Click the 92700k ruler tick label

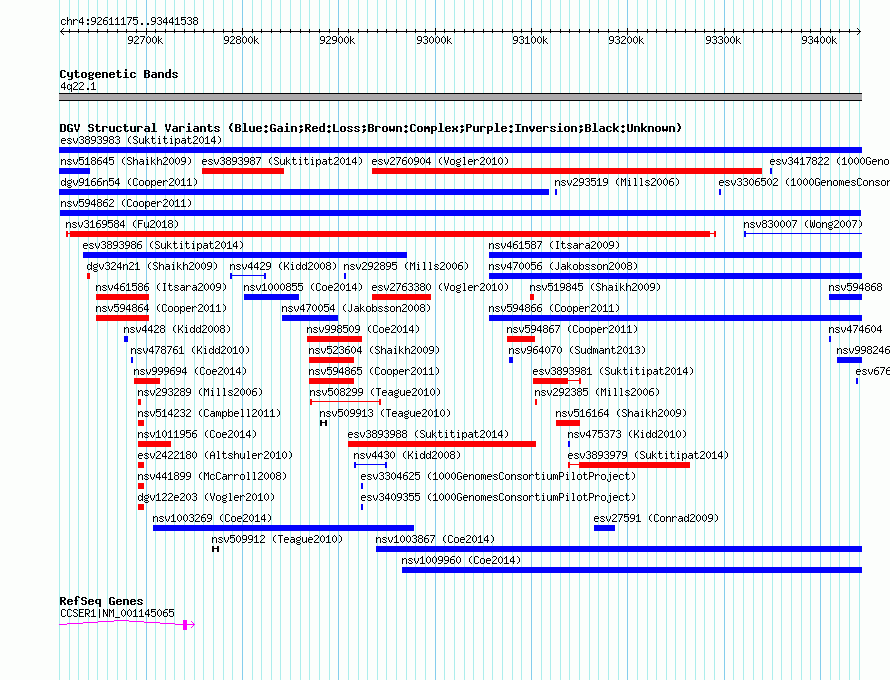coord(145,40)
